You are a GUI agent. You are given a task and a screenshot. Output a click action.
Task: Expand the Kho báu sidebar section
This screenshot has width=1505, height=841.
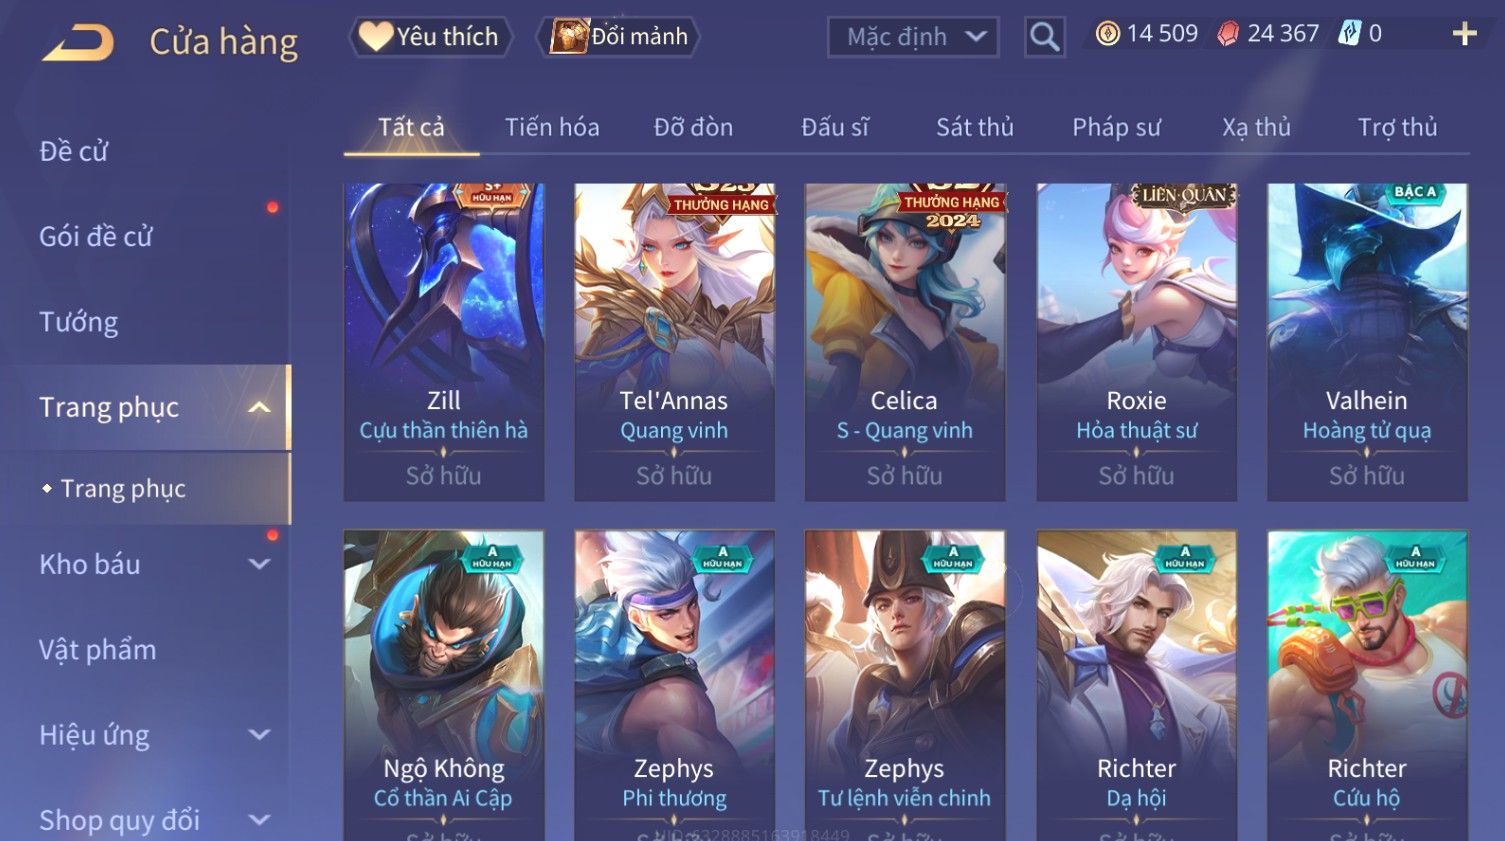[x=259, y=564]
